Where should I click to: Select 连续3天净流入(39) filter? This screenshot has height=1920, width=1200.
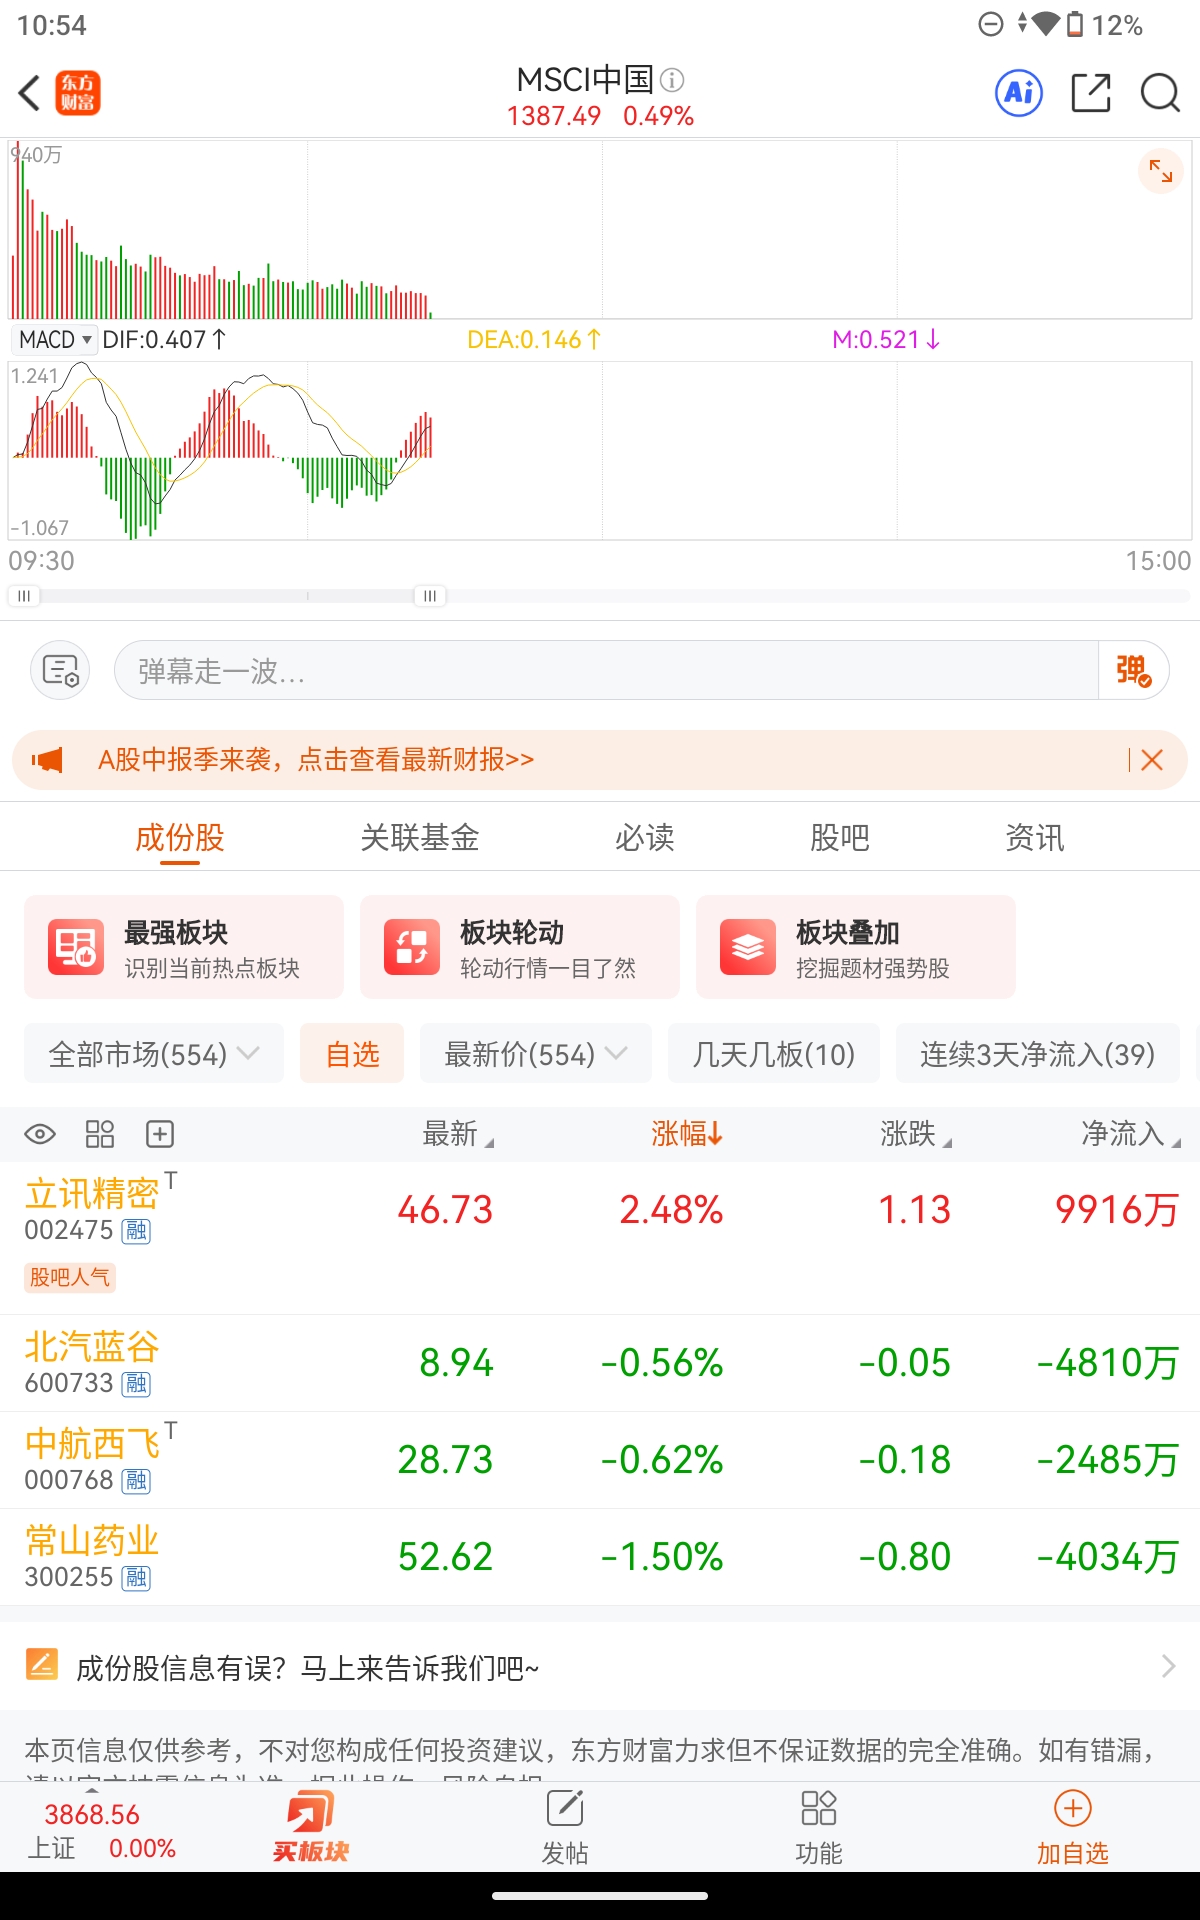(1038, 1054)
